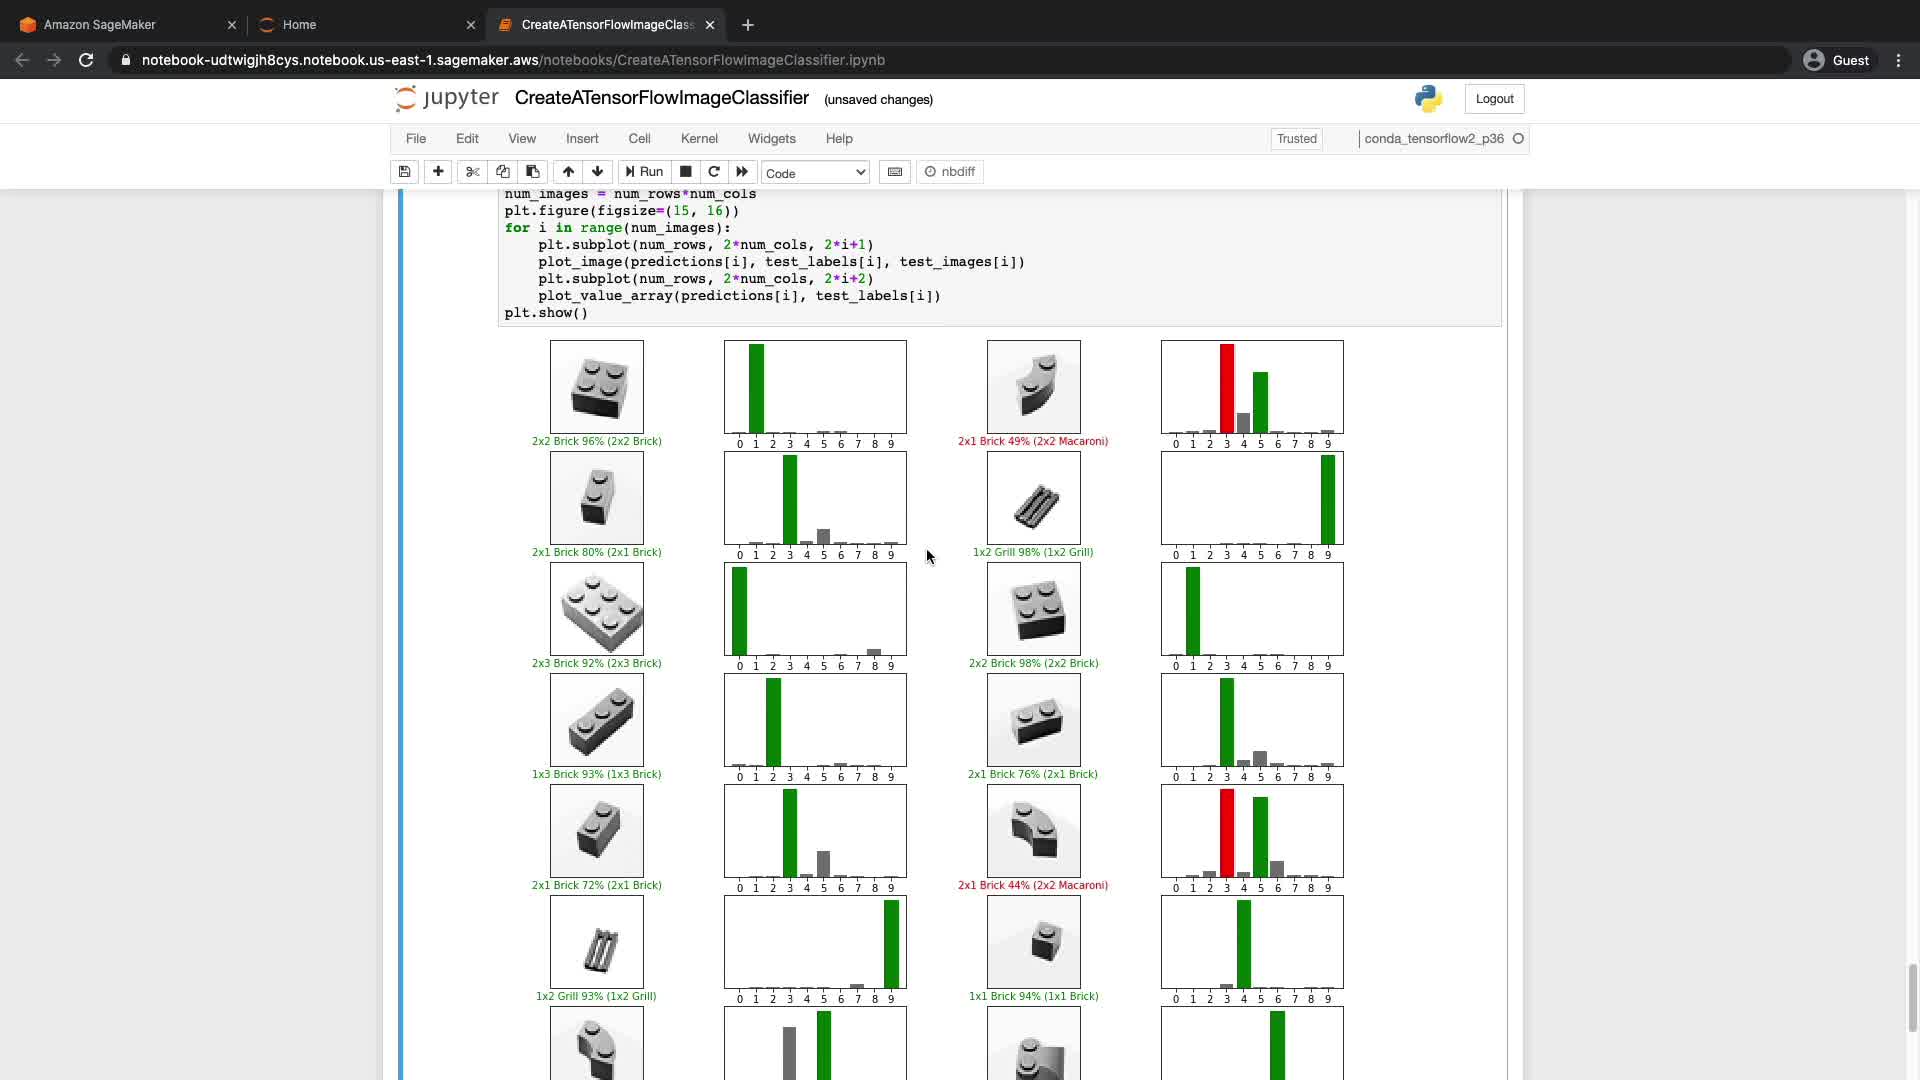Open the Cell menu
1920x1080 pixels.
click(639, 139)
